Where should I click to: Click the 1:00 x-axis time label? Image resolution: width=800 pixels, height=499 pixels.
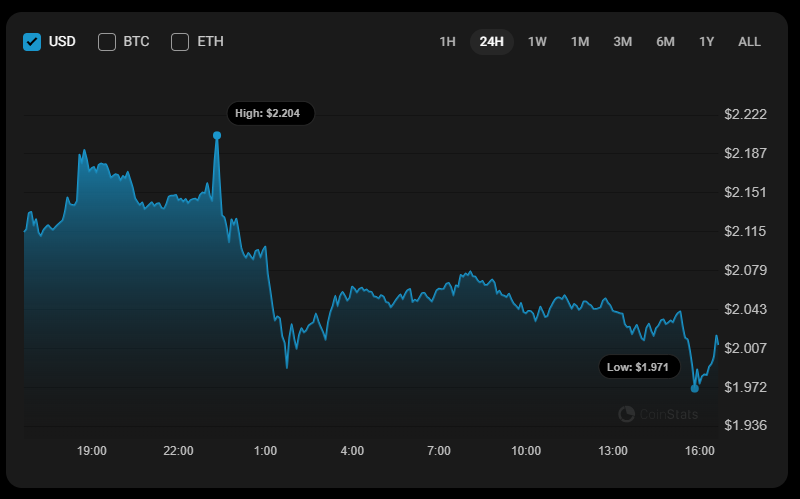(265, 452)
